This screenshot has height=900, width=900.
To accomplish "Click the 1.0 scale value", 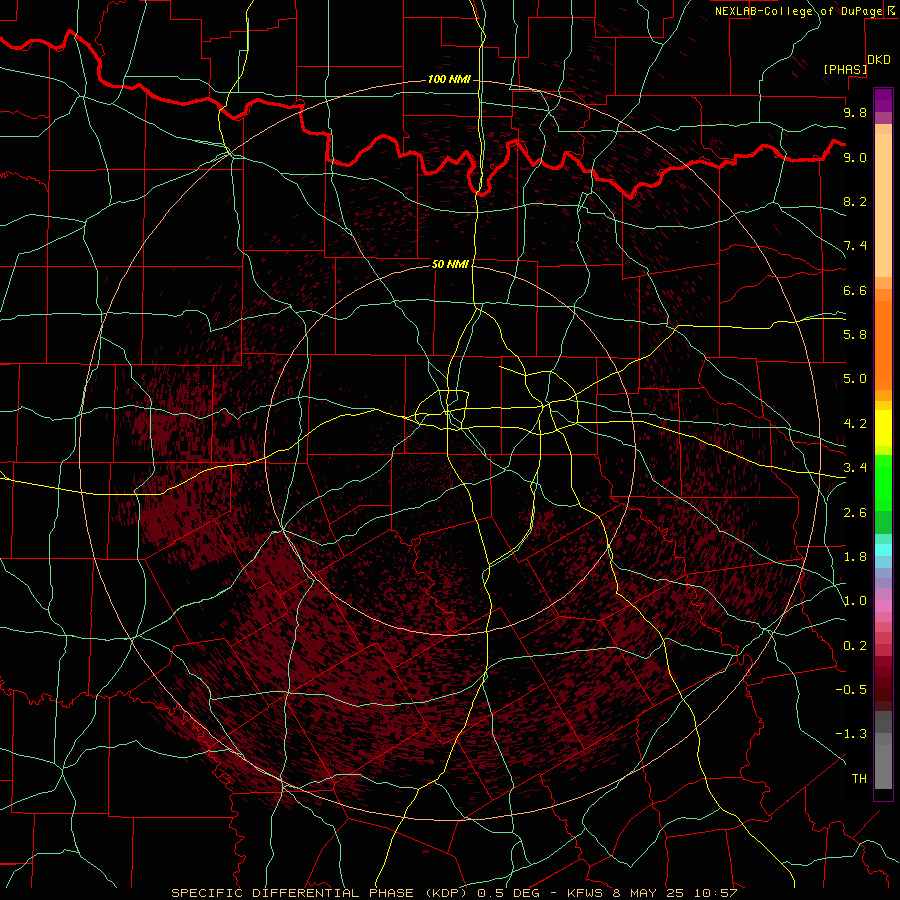I will click(855, 601).
